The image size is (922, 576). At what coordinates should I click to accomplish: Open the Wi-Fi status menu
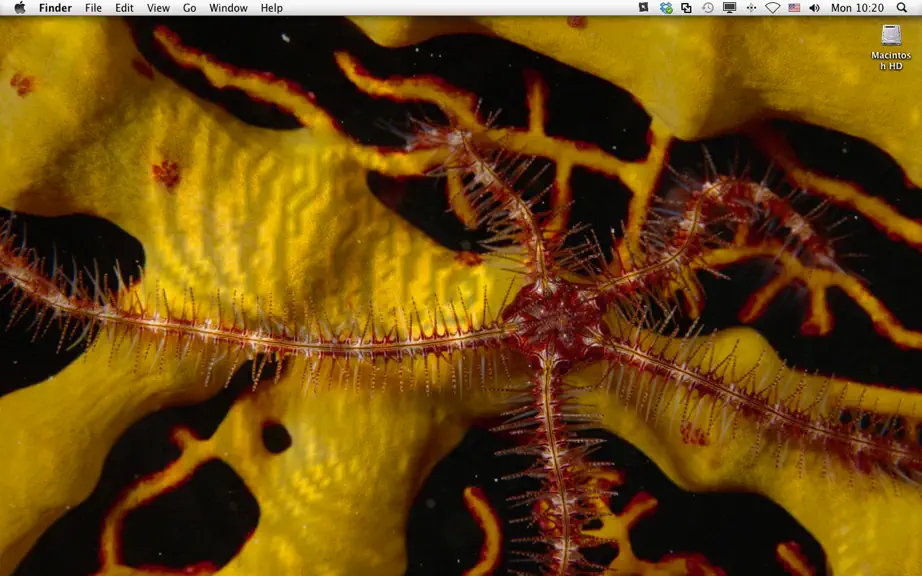tap(773, 8)
